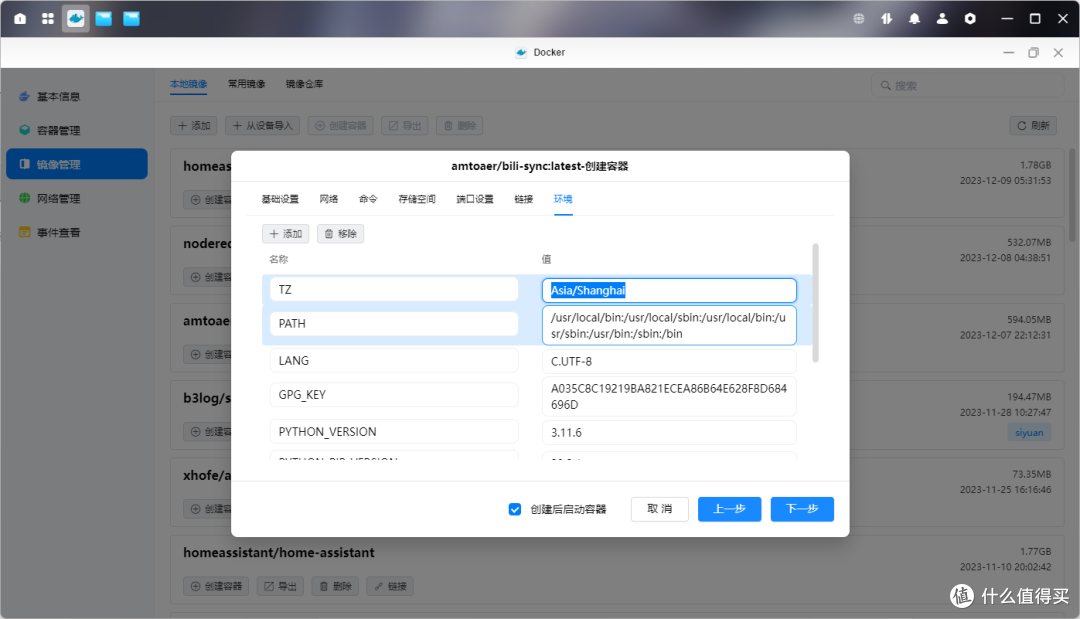
Task: Click 导出 under homeassistant/home-assistant
Action: [x=280, y=587]
